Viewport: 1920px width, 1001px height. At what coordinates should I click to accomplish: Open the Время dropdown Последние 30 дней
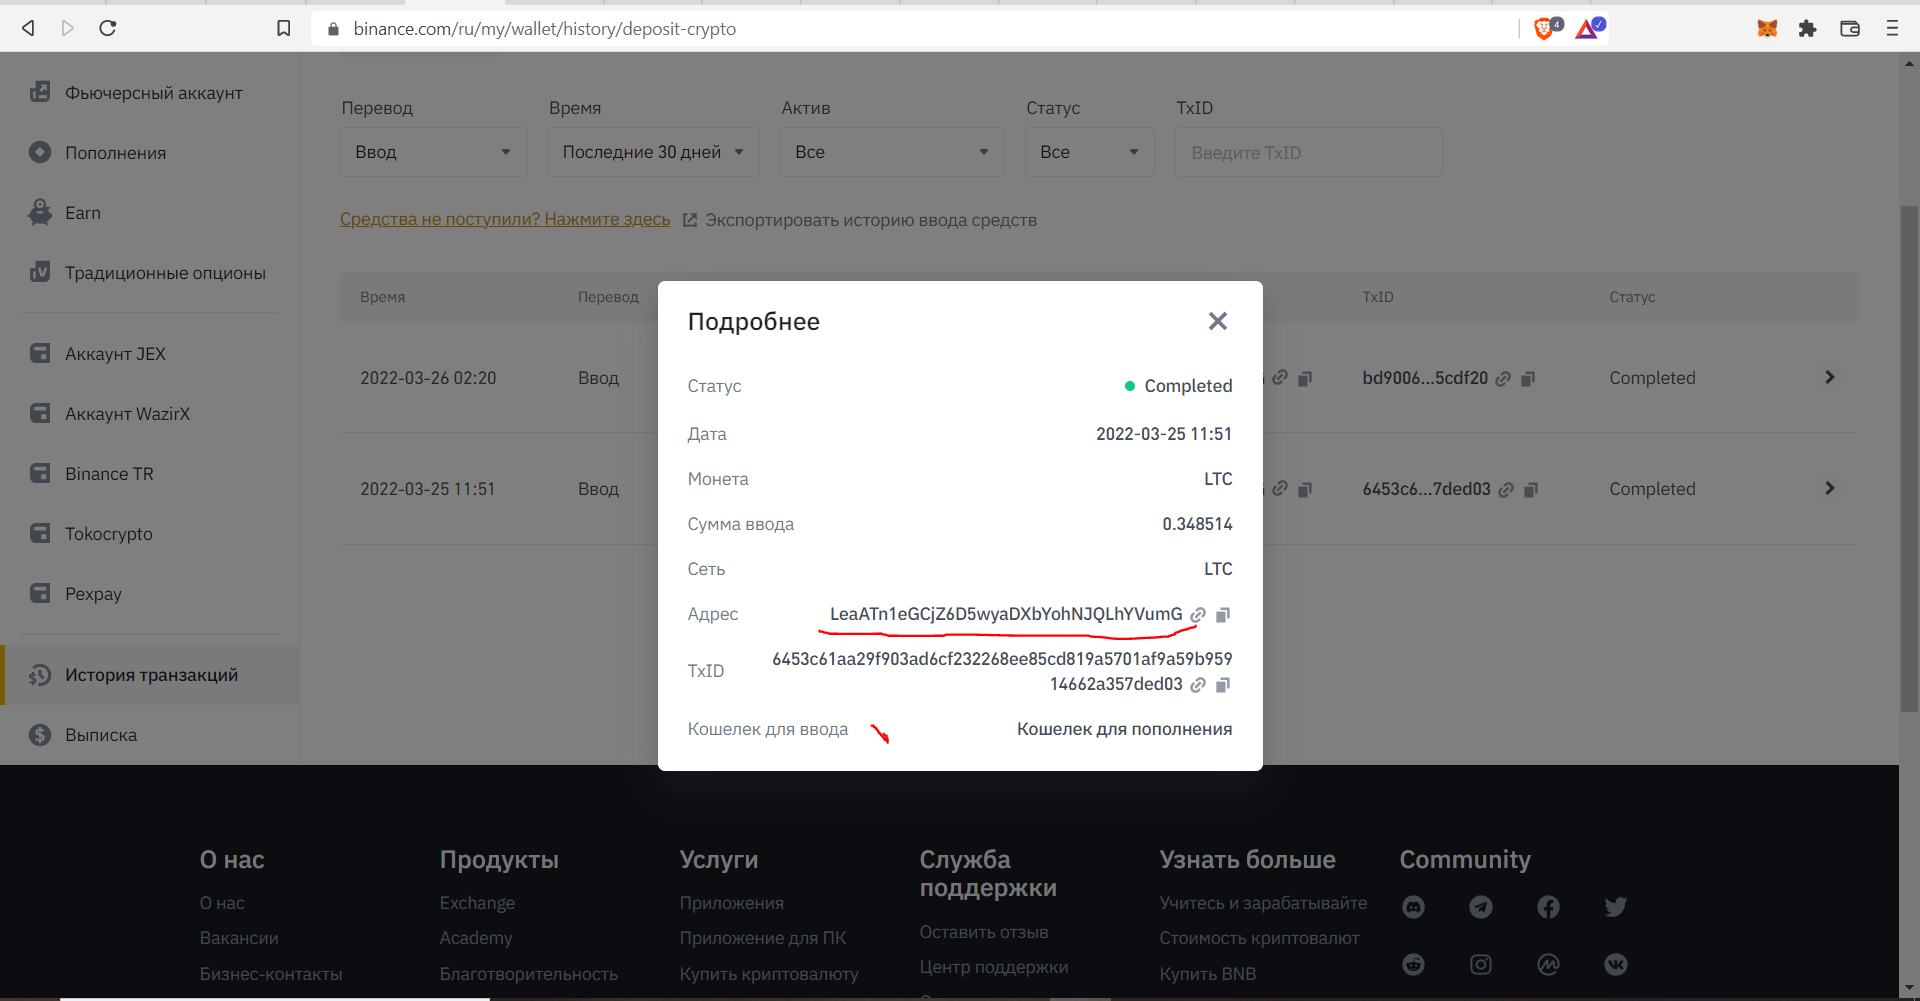(x=653, y=152)
